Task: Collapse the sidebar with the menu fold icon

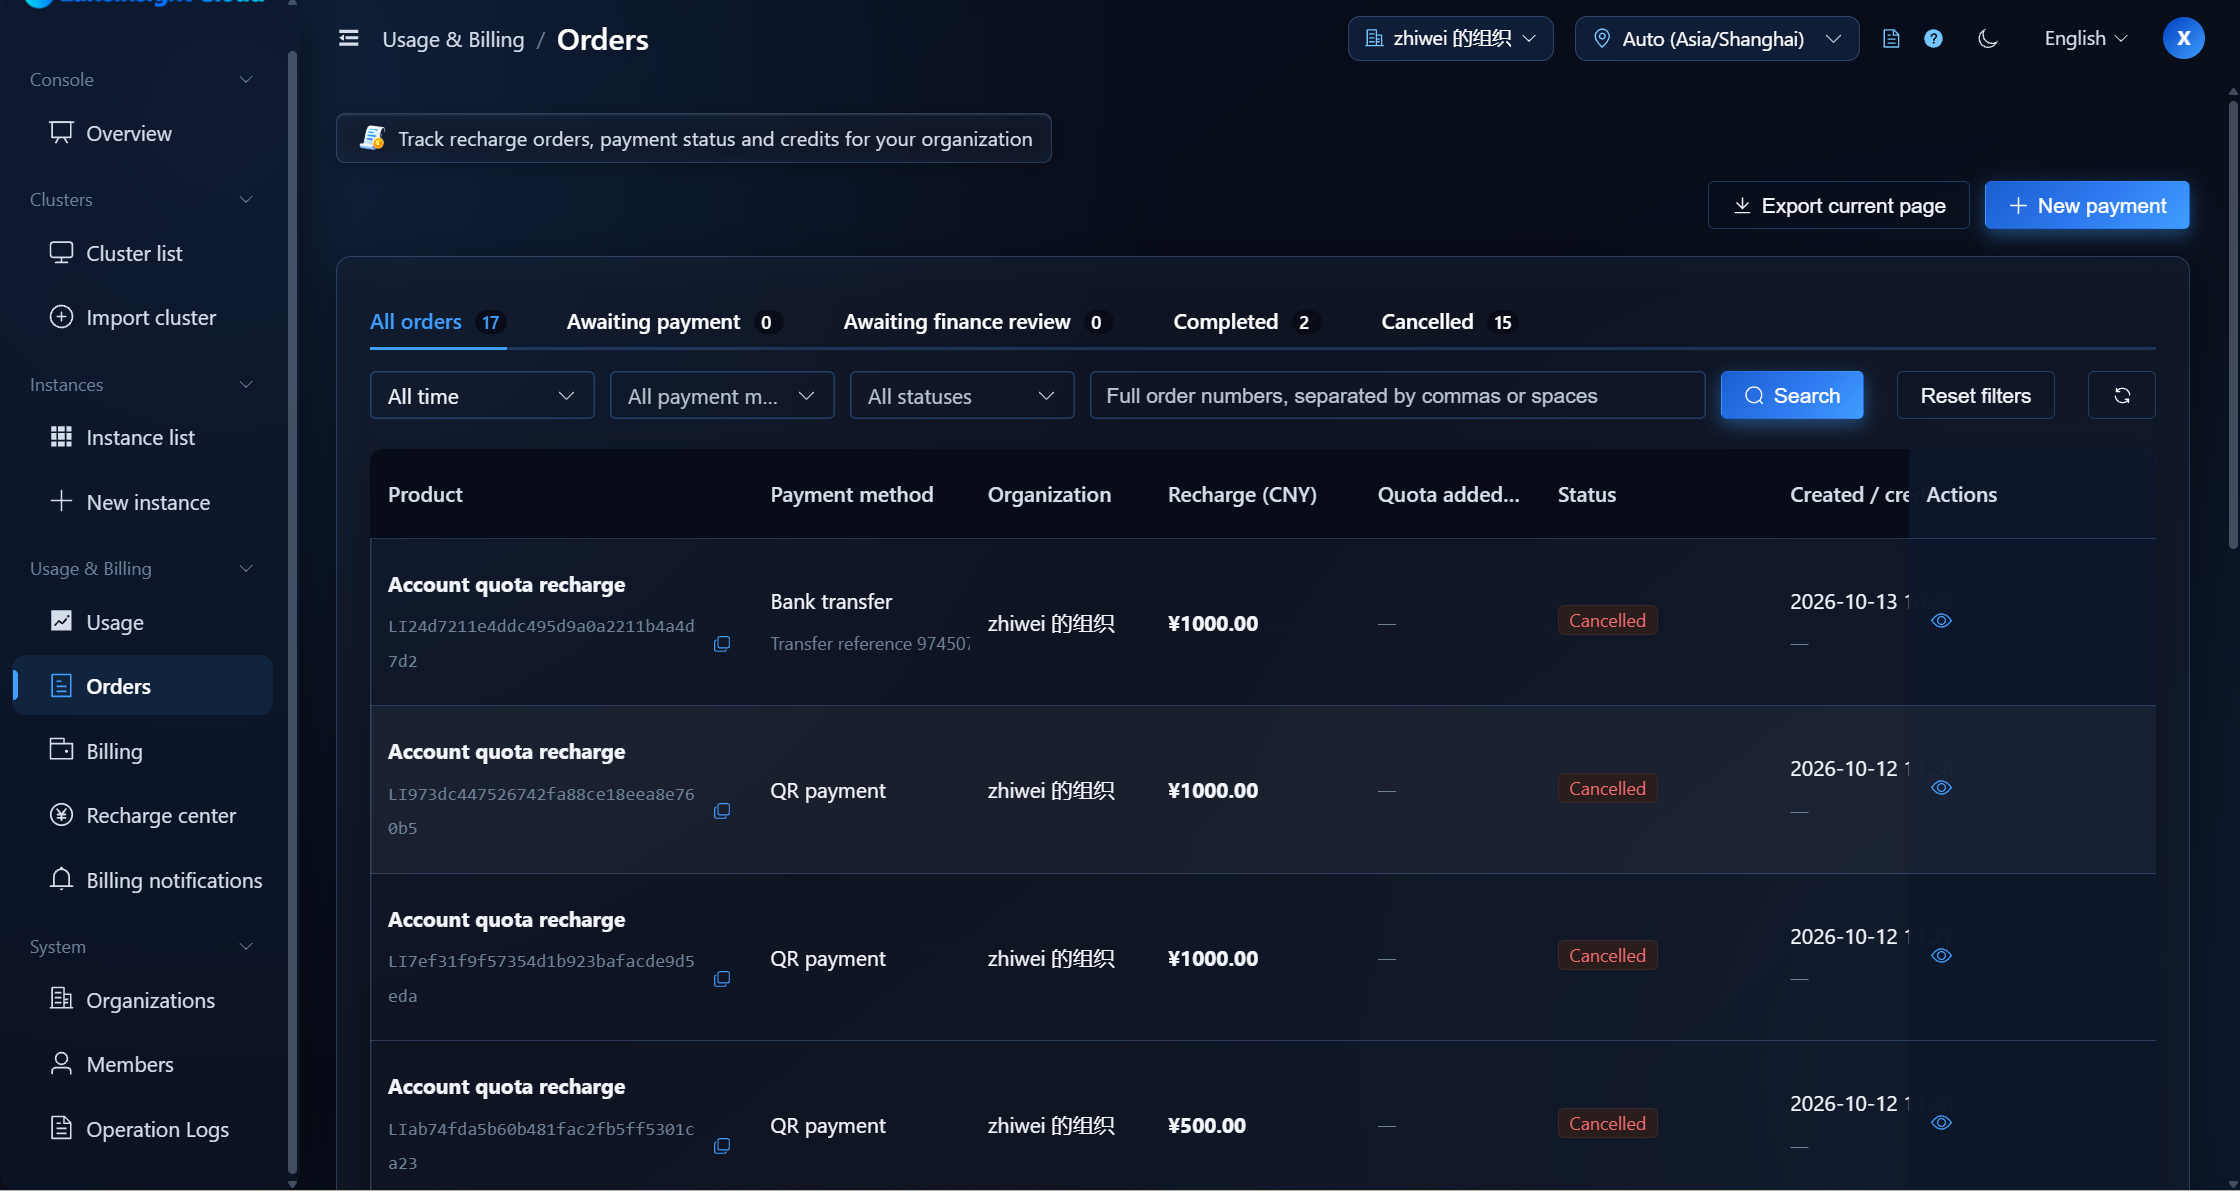Action: coord(349,38)
